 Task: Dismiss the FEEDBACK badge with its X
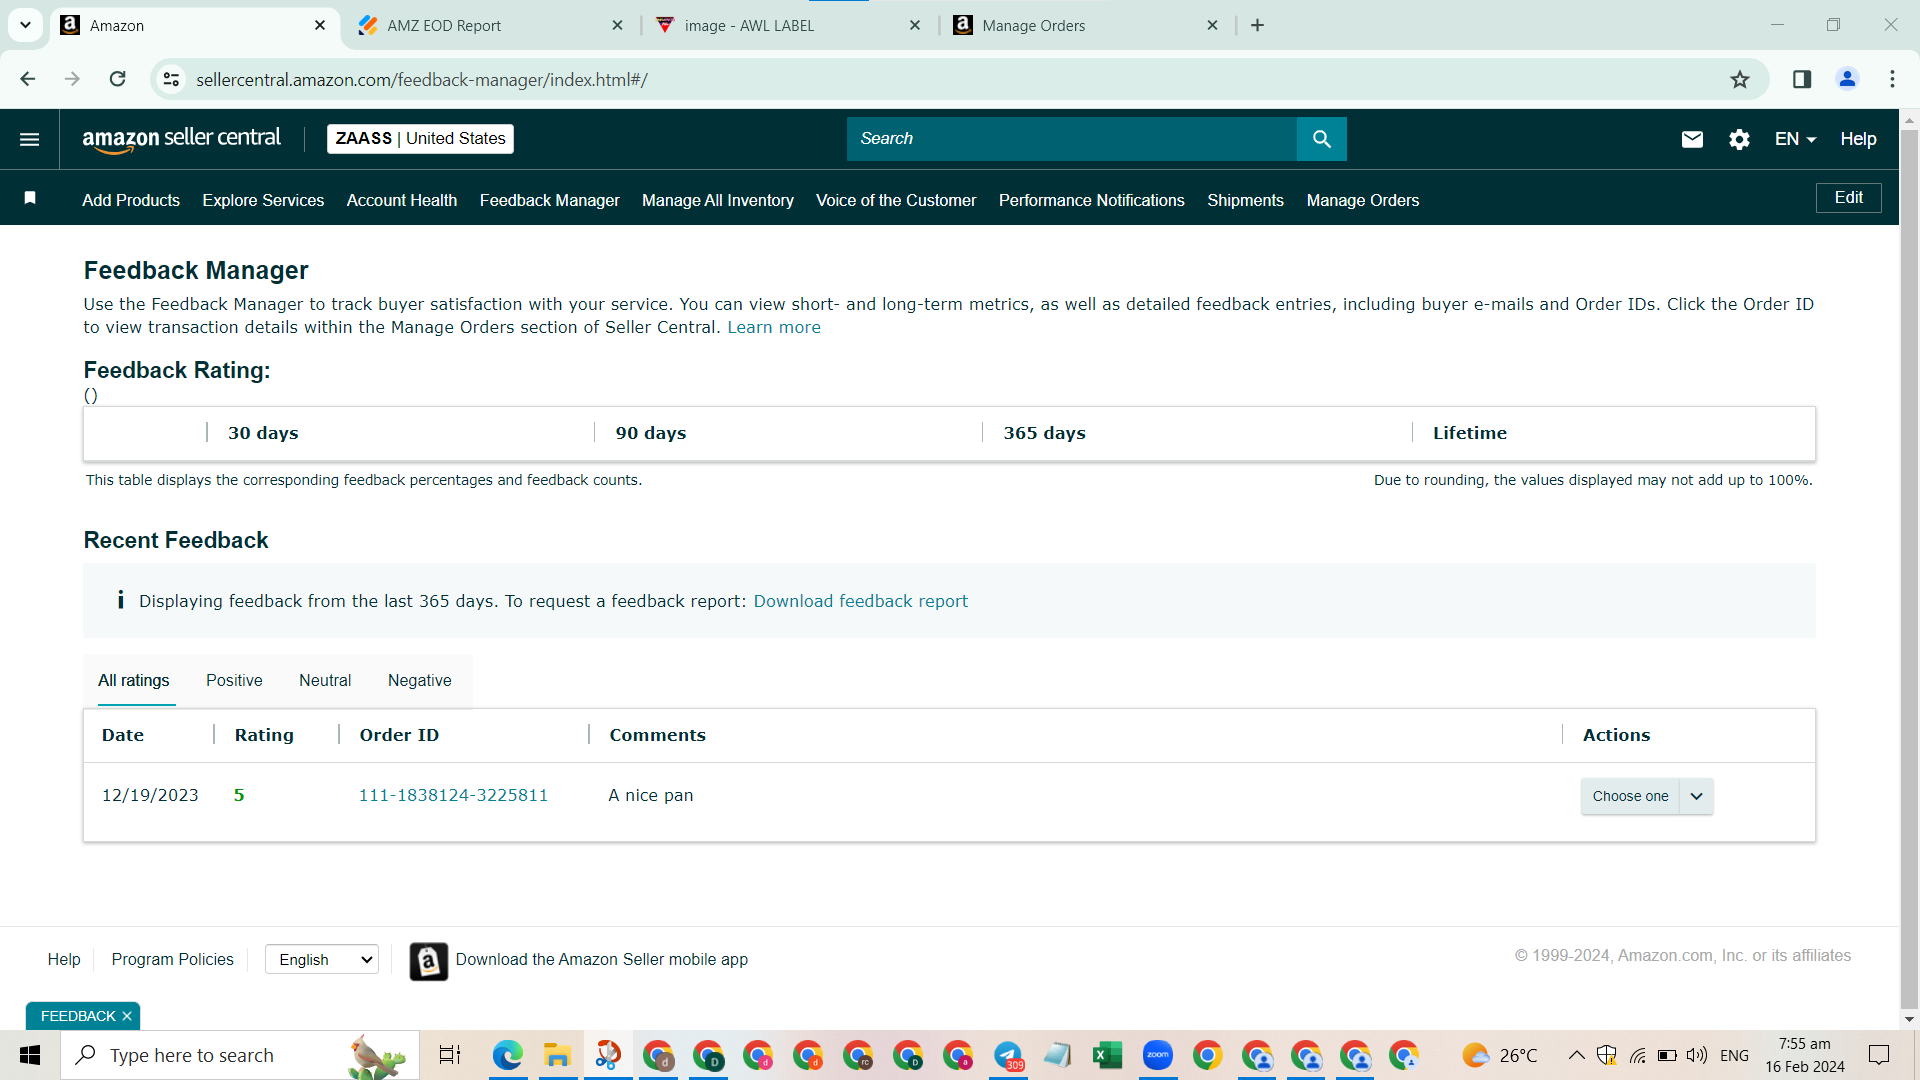tap(127, 1016)
